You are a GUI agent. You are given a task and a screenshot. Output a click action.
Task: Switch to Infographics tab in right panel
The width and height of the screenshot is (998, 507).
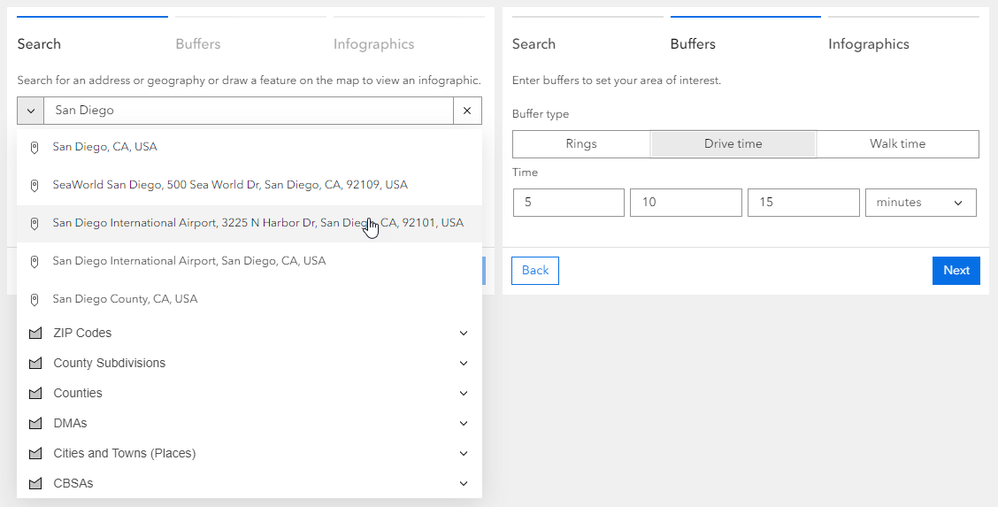[x=868, y=44]
